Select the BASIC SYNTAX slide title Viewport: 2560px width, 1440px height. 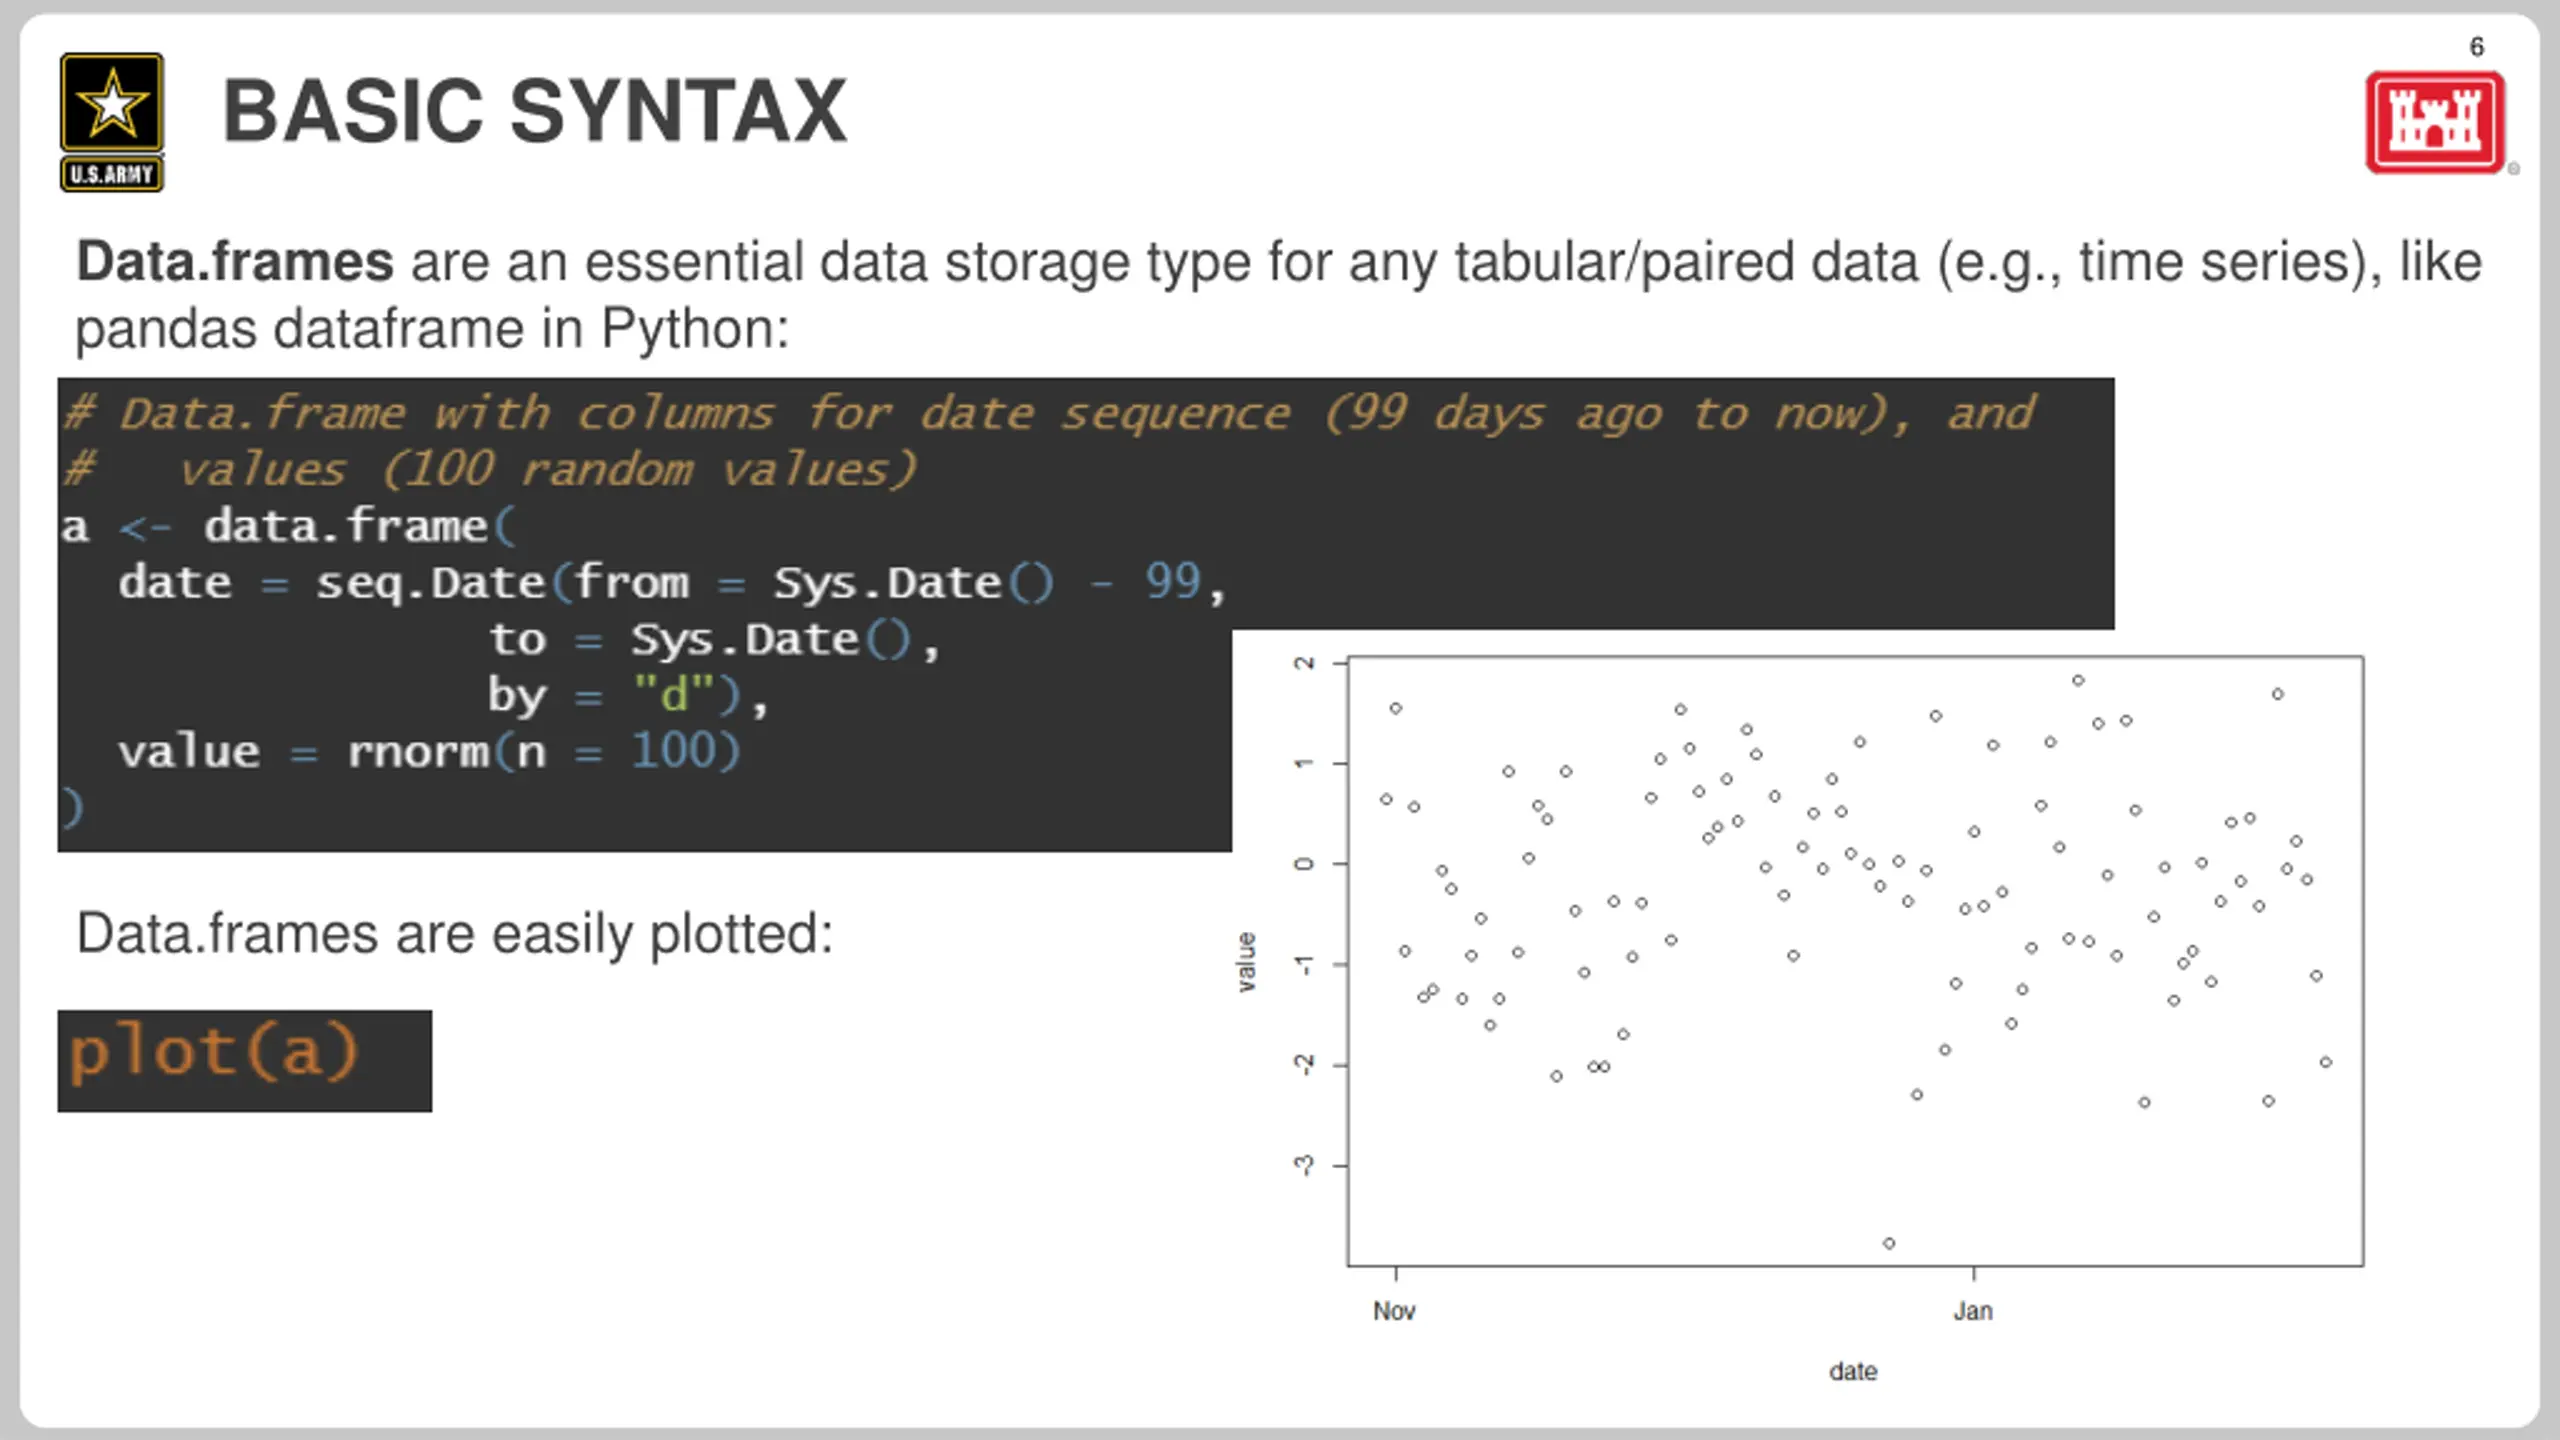coord(535,111)
